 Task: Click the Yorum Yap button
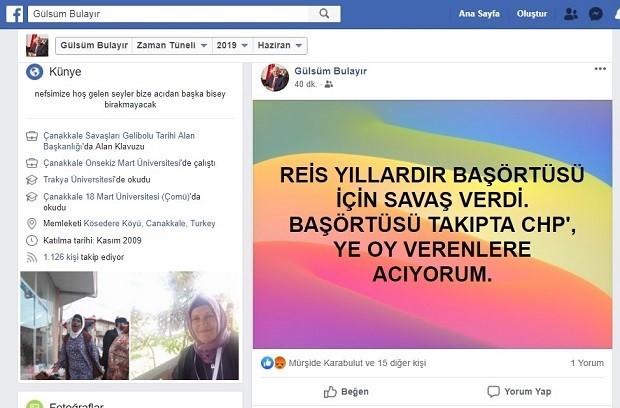[x=519, y=392]
